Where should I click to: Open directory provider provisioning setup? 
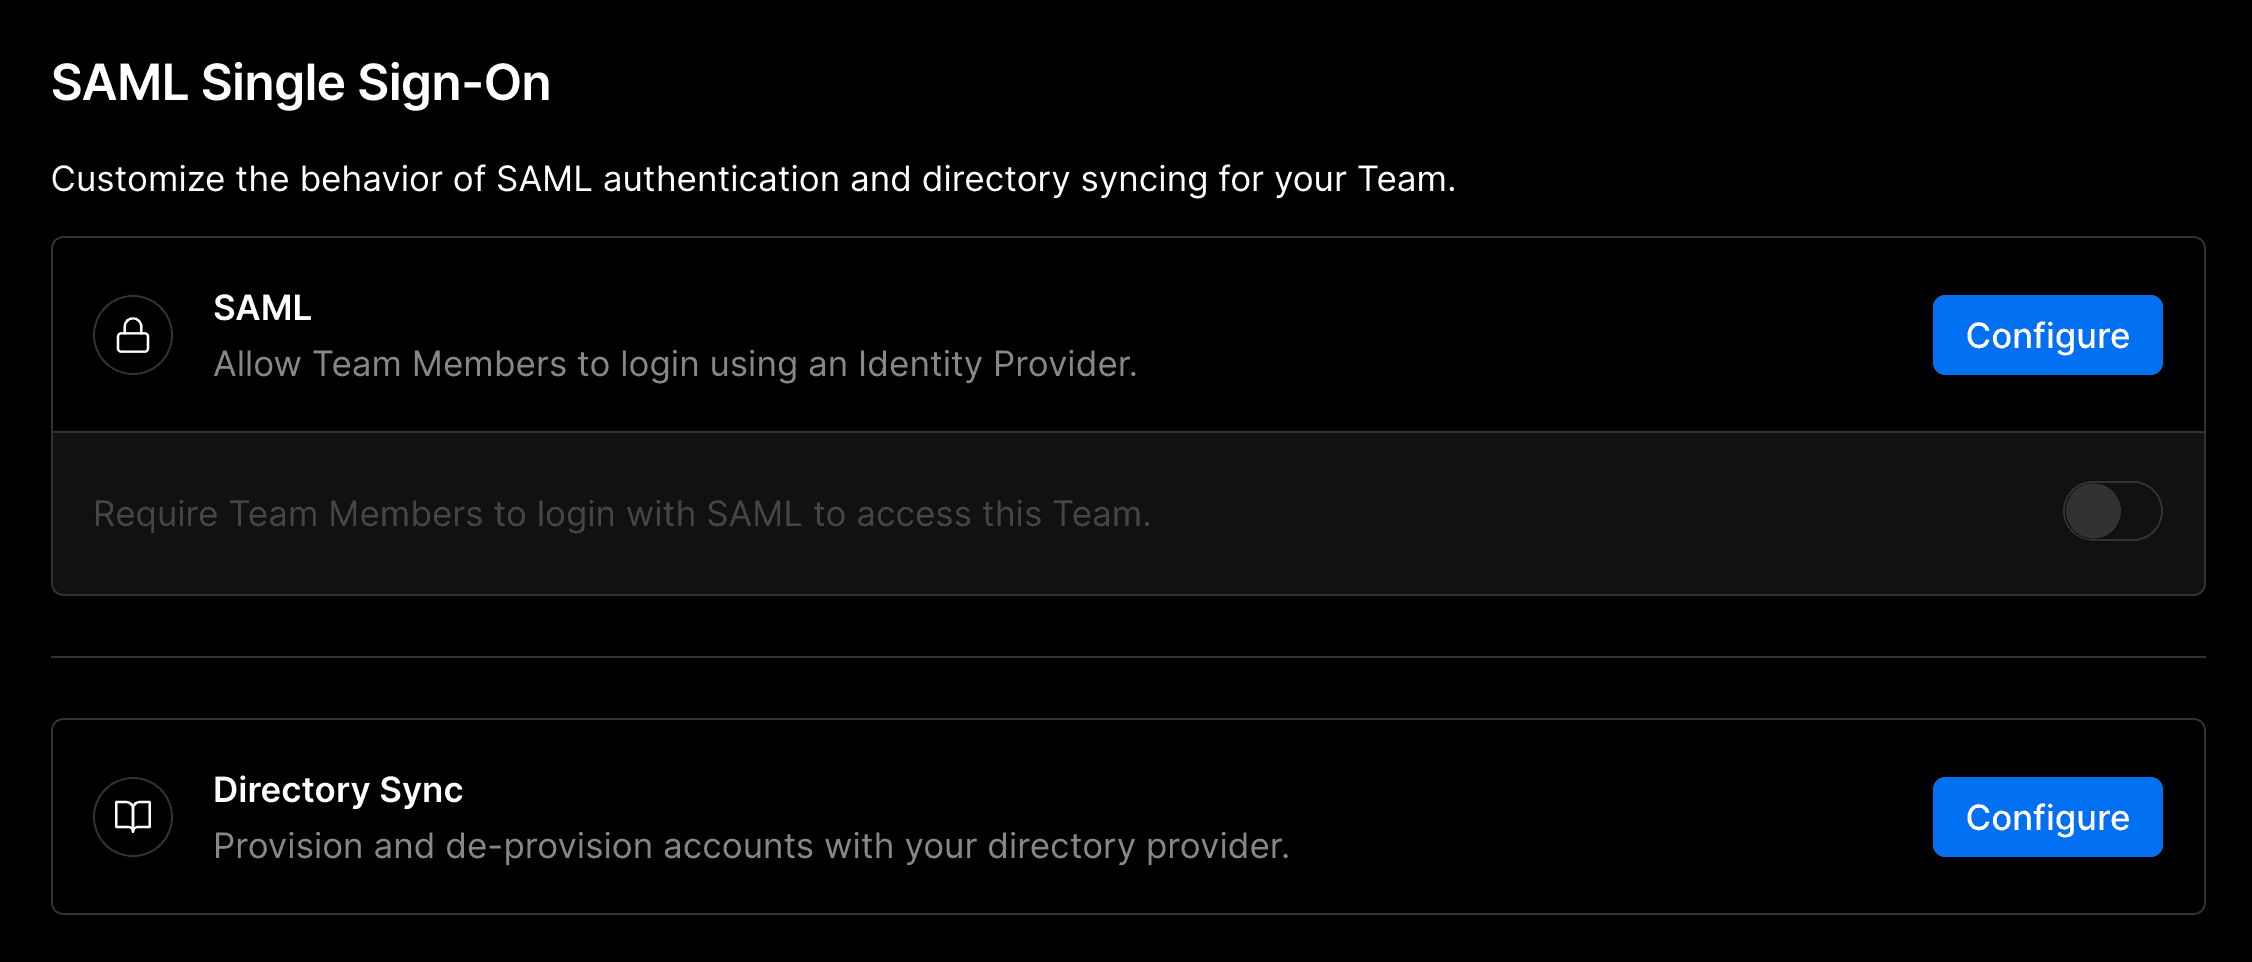(2046, 817)
